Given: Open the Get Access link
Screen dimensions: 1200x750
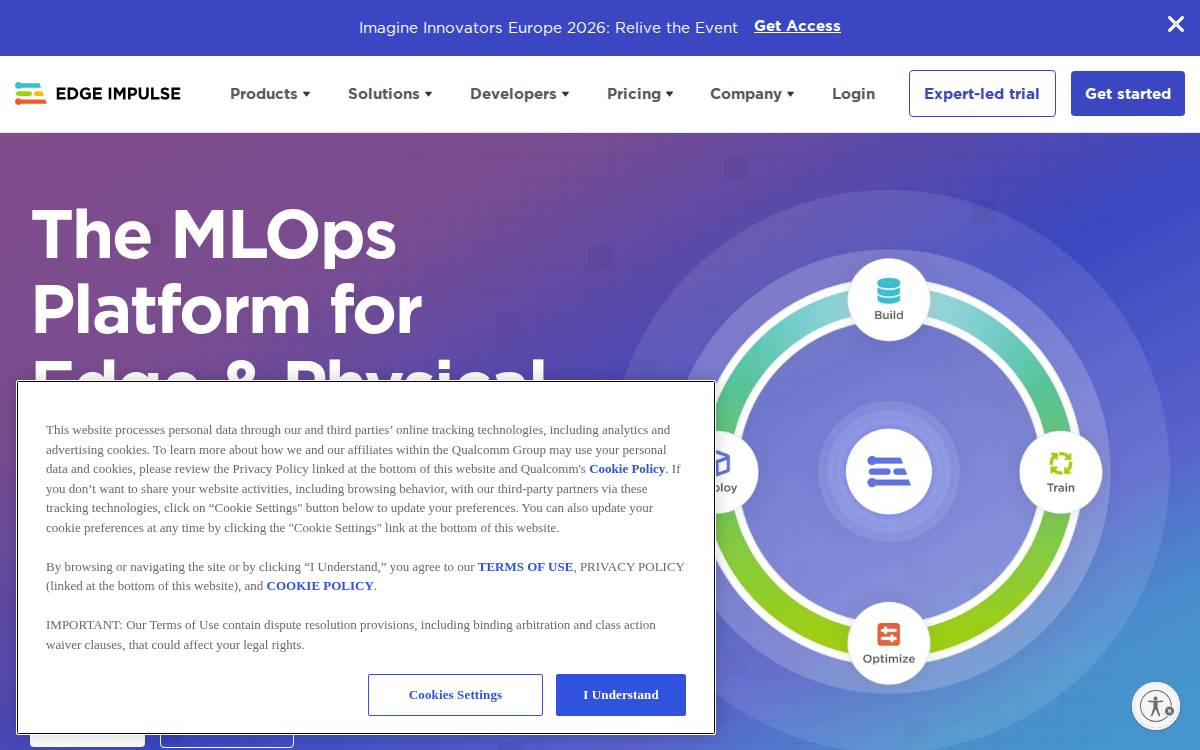Looking at the screenshot, I should 797,26.
